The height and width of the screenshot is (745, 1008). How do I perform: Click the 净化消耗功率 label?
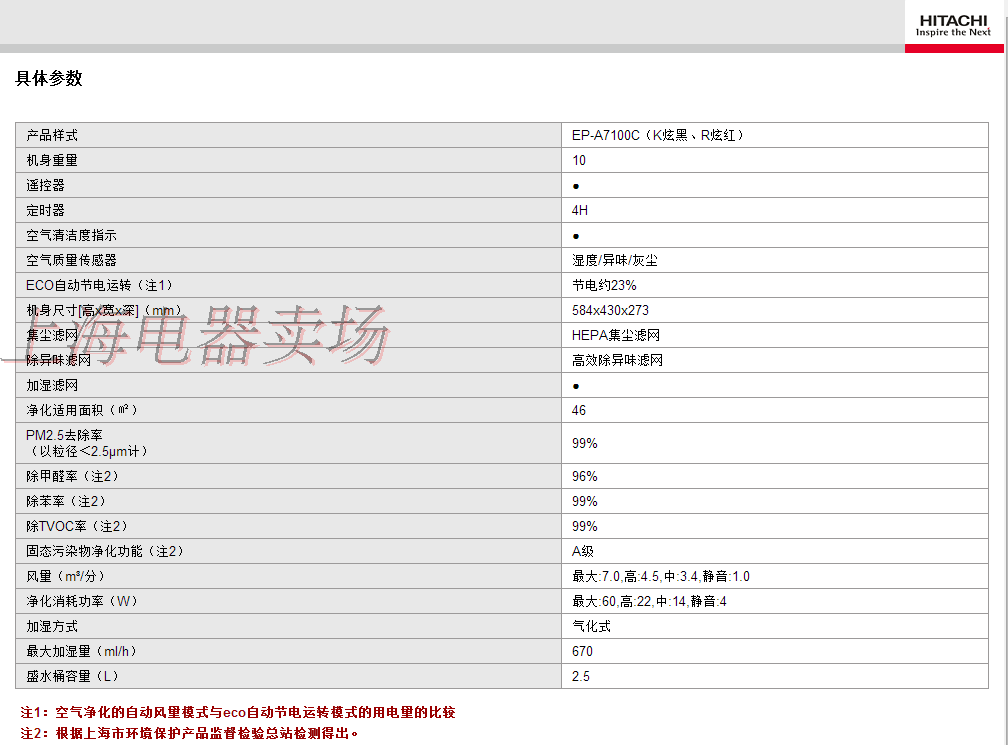point(82,601)
